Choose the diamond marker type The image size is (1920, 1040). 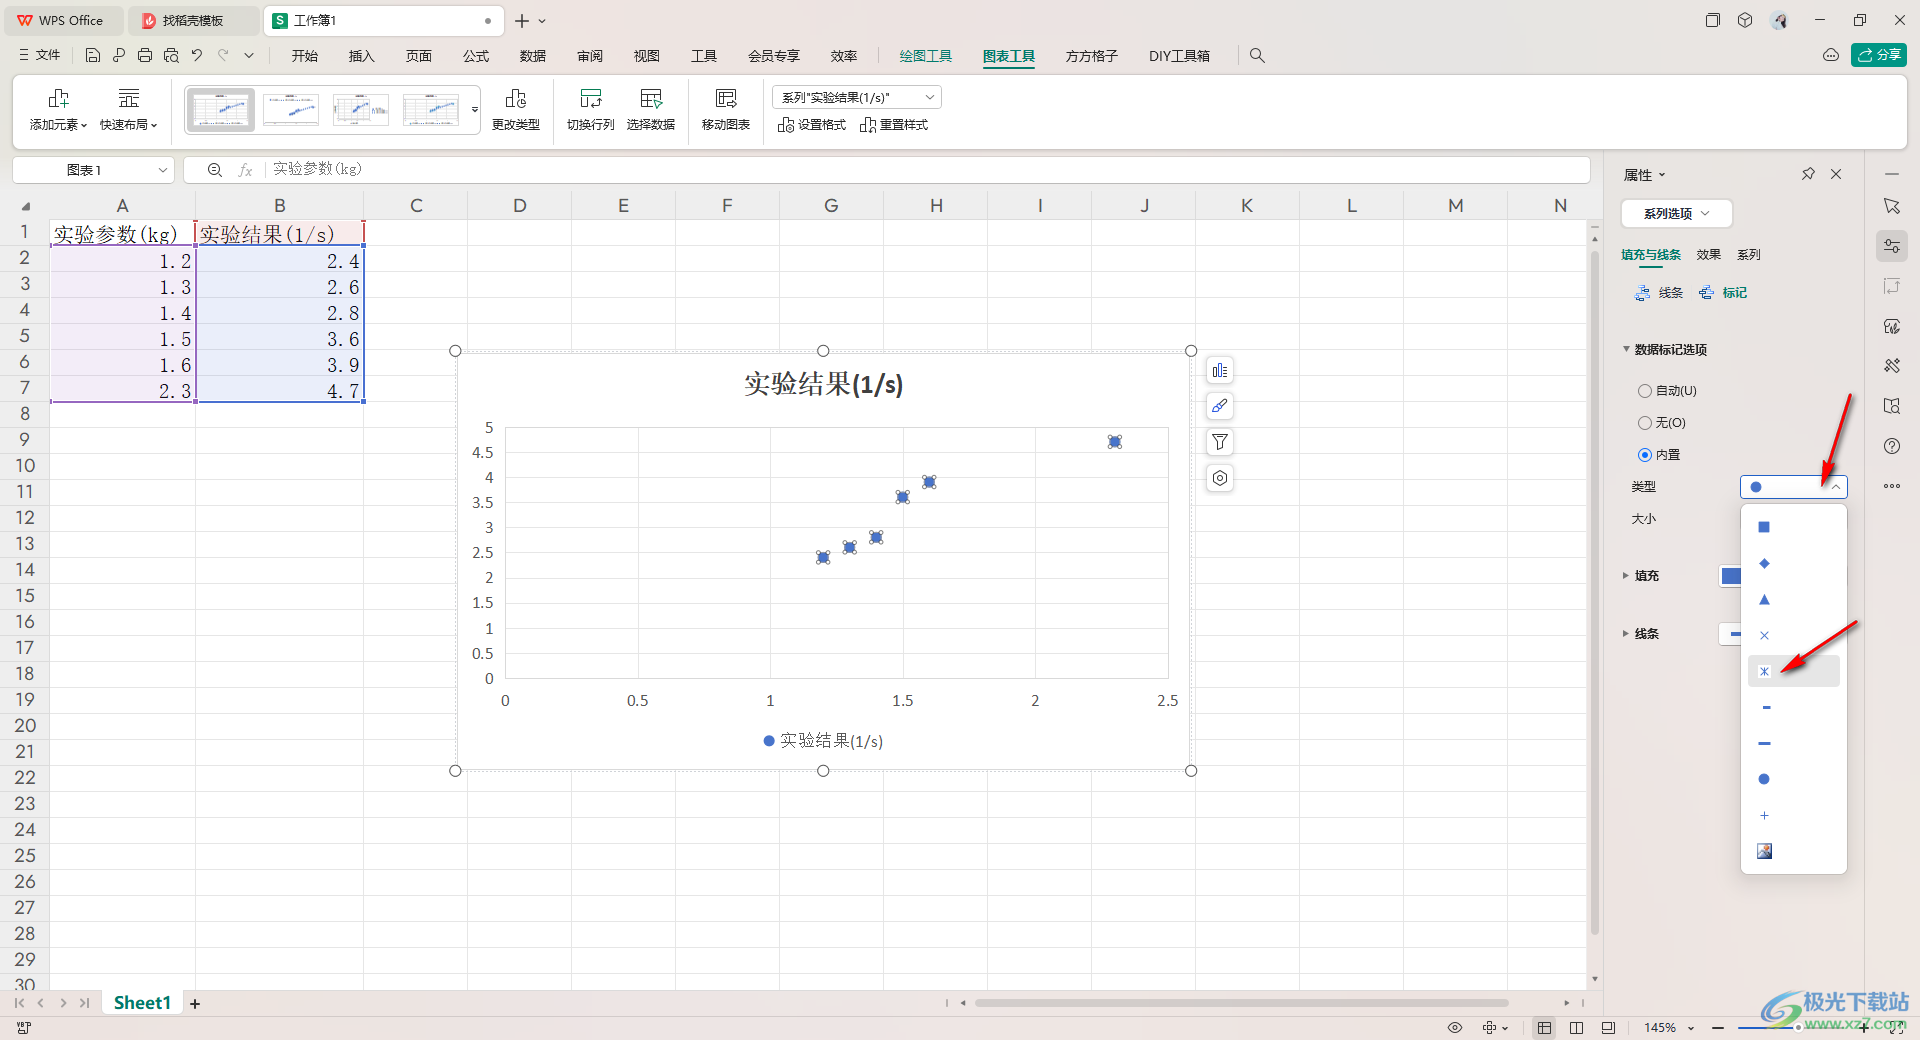click(x=1764, y=563)
